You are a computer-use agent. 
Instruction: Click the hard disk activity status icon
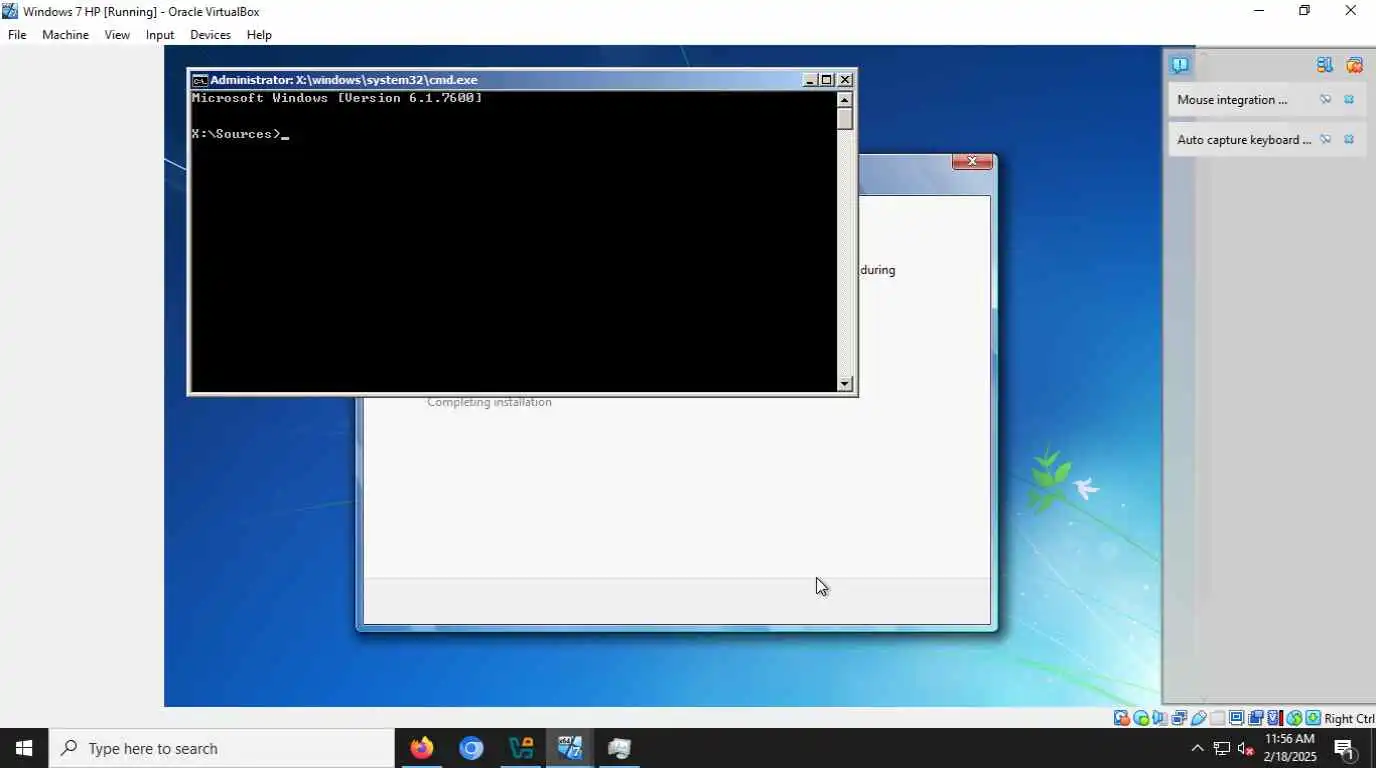click(1122, 718)
